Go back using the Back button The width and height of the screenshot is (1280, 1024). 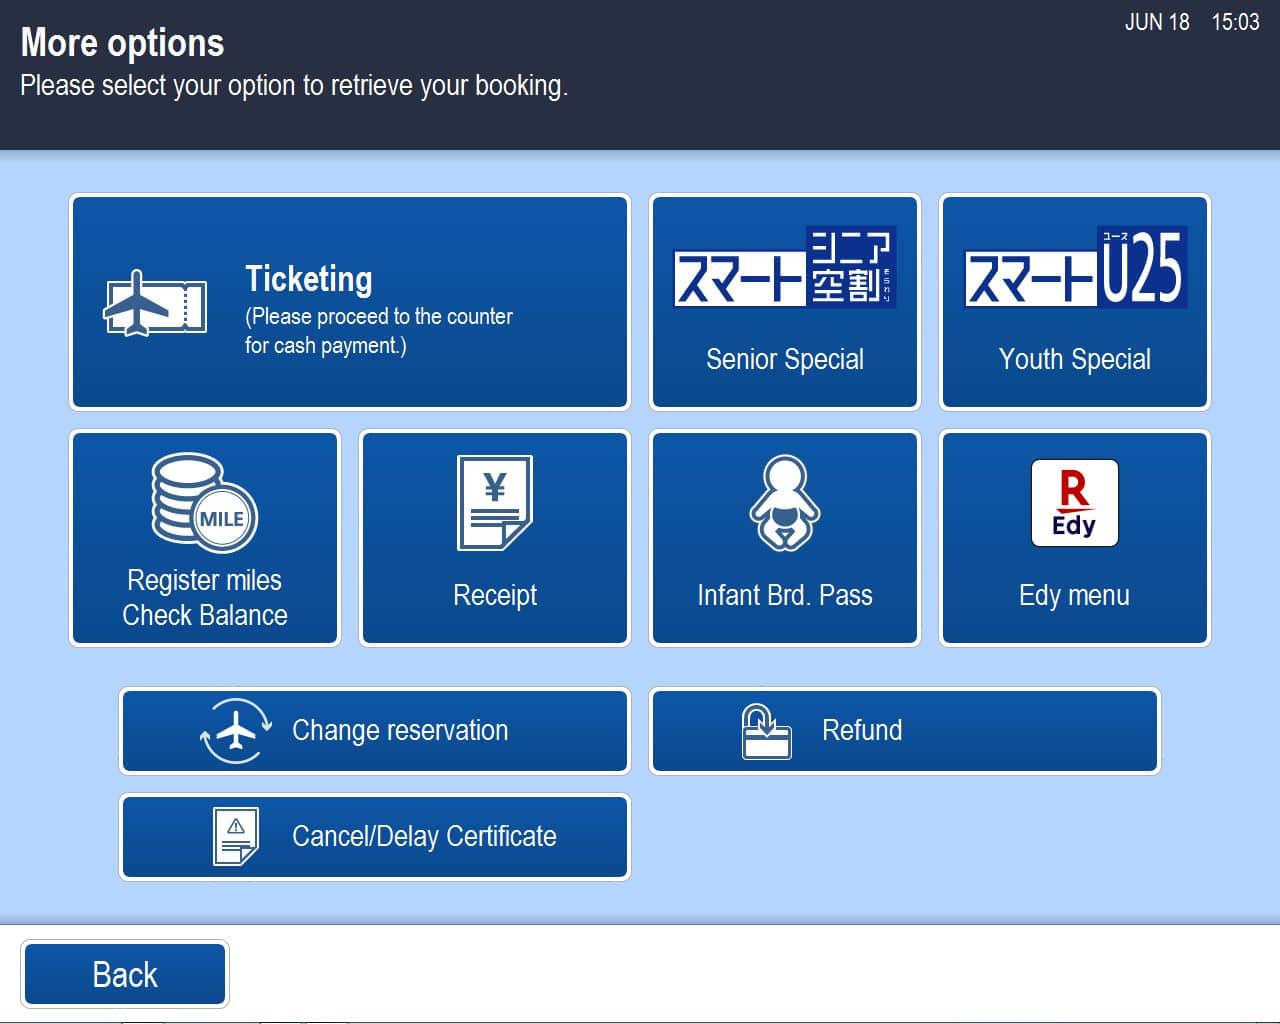125,974
